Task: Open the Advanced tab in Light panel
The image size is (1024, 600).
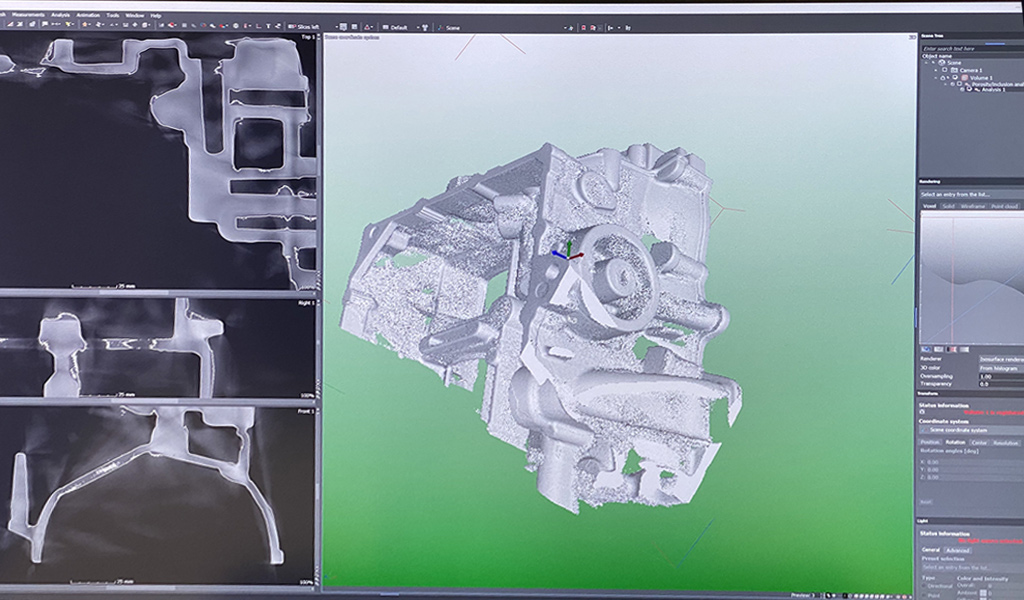Action: (x=958, y=549)
